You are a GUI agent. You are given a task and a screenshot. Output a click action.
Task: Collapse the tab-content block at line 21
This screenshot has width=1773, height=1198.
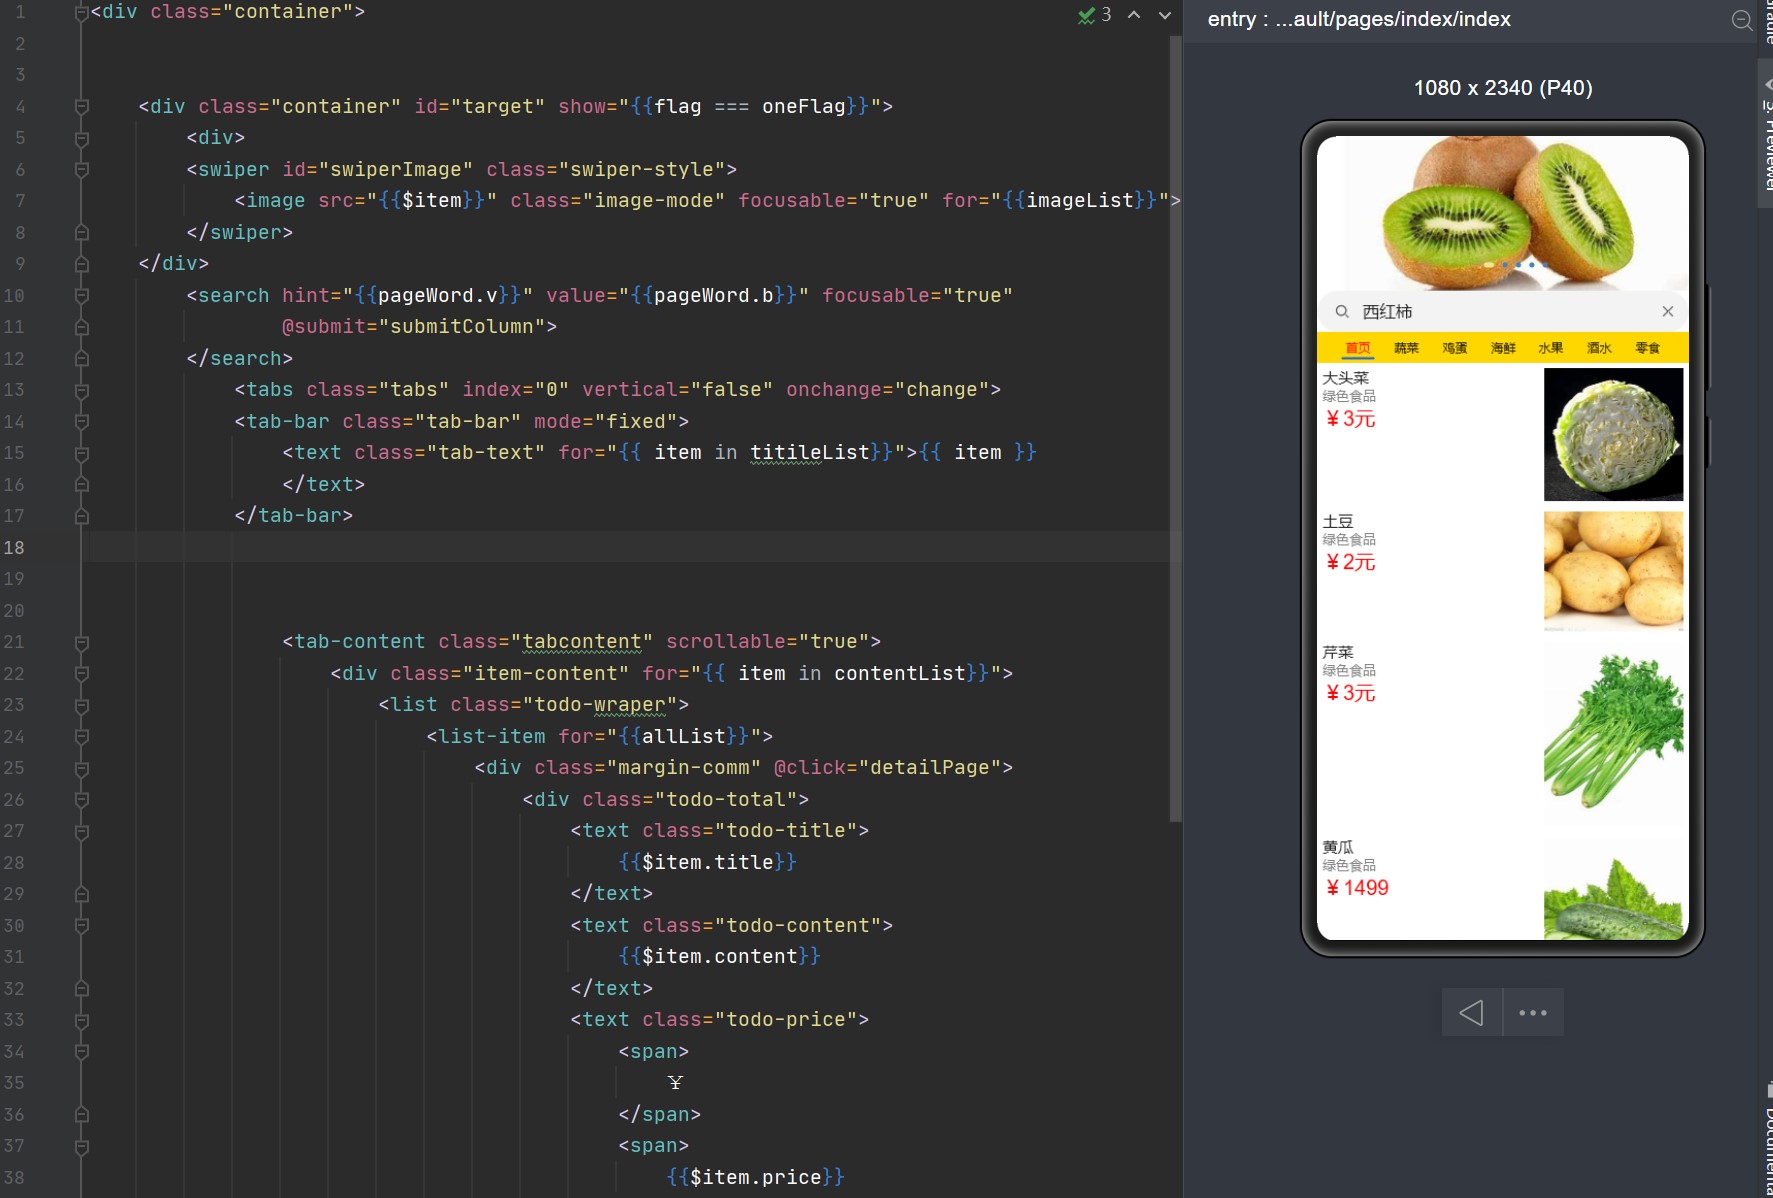pos(82,642)
